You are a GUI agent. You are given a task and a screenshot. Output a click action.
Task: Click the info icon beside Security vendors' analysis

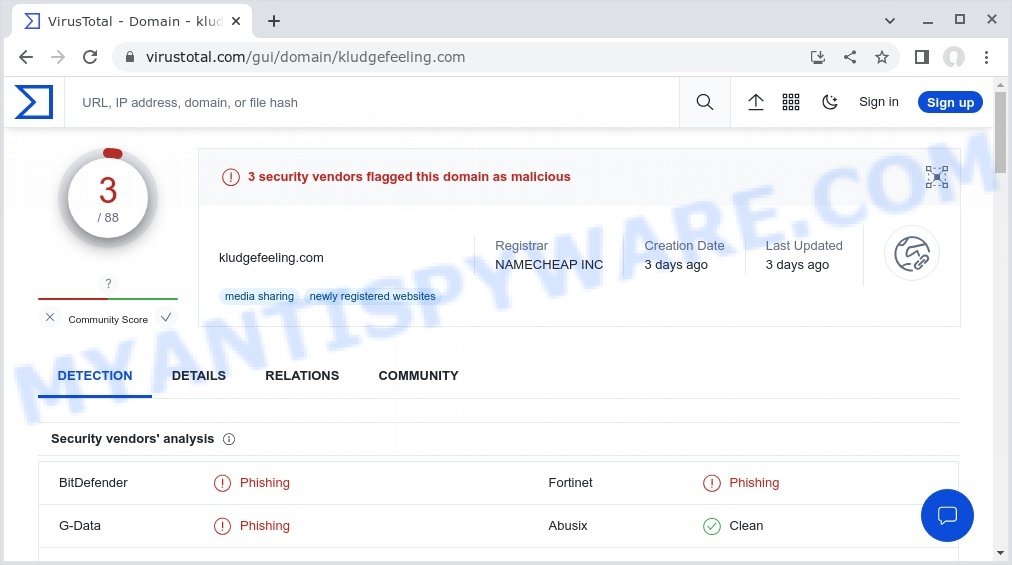[x=228, y=439]
